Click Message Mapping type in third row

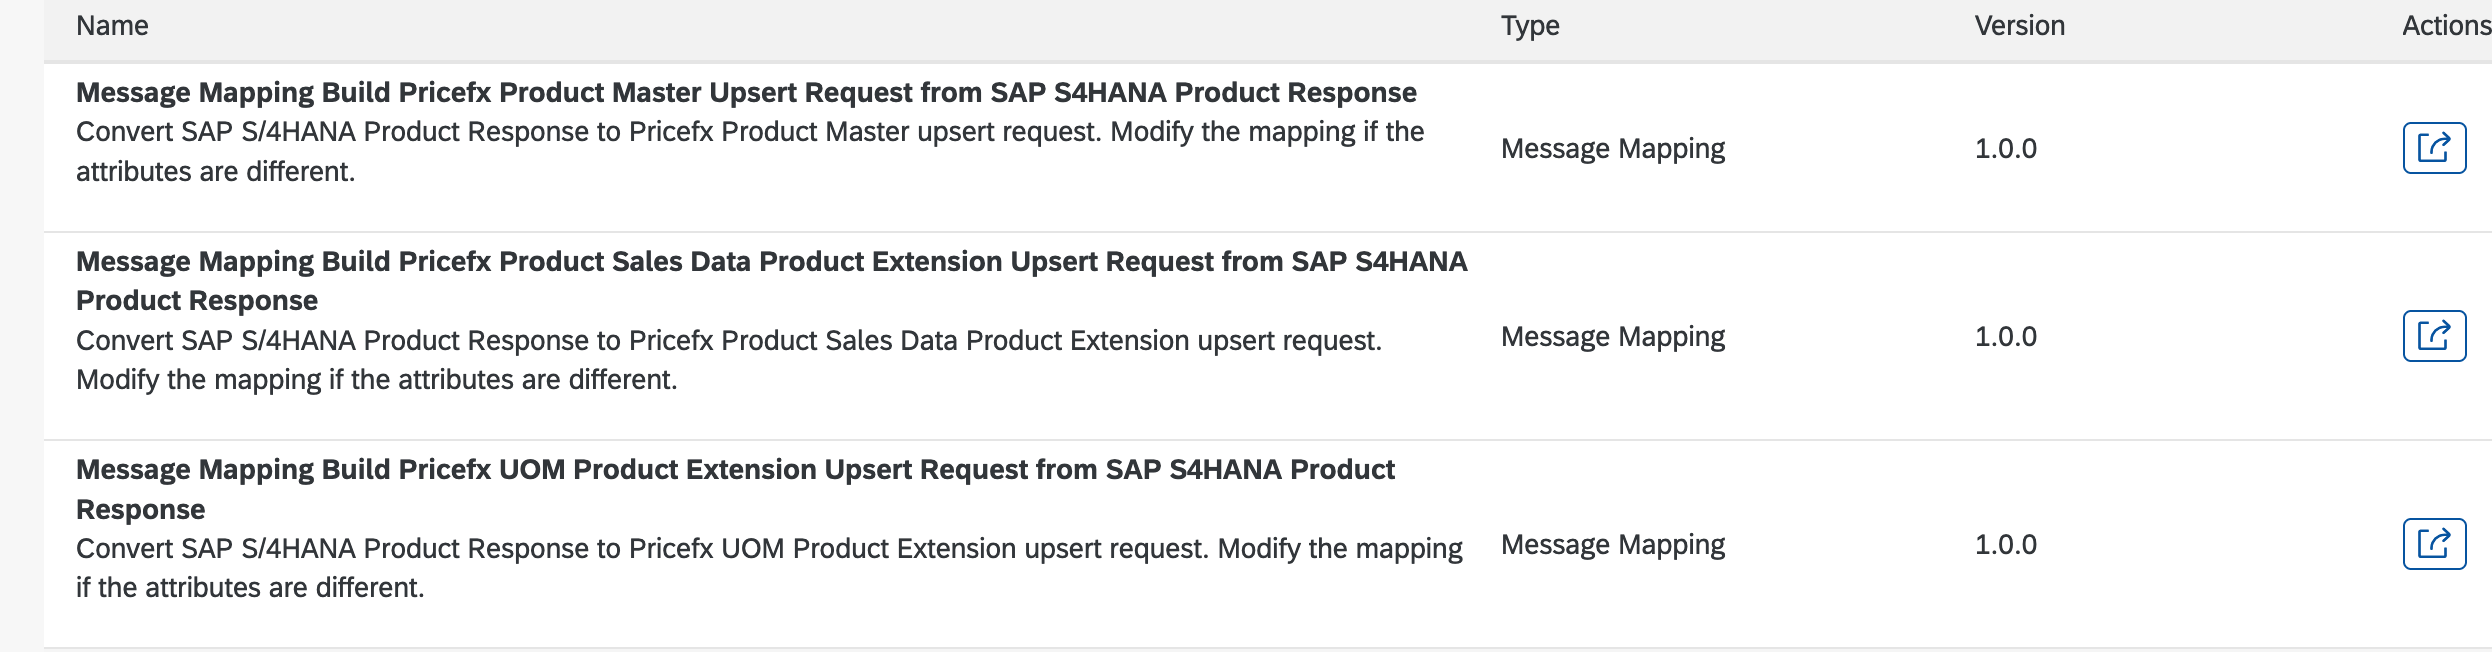[x=1612, y=545]
